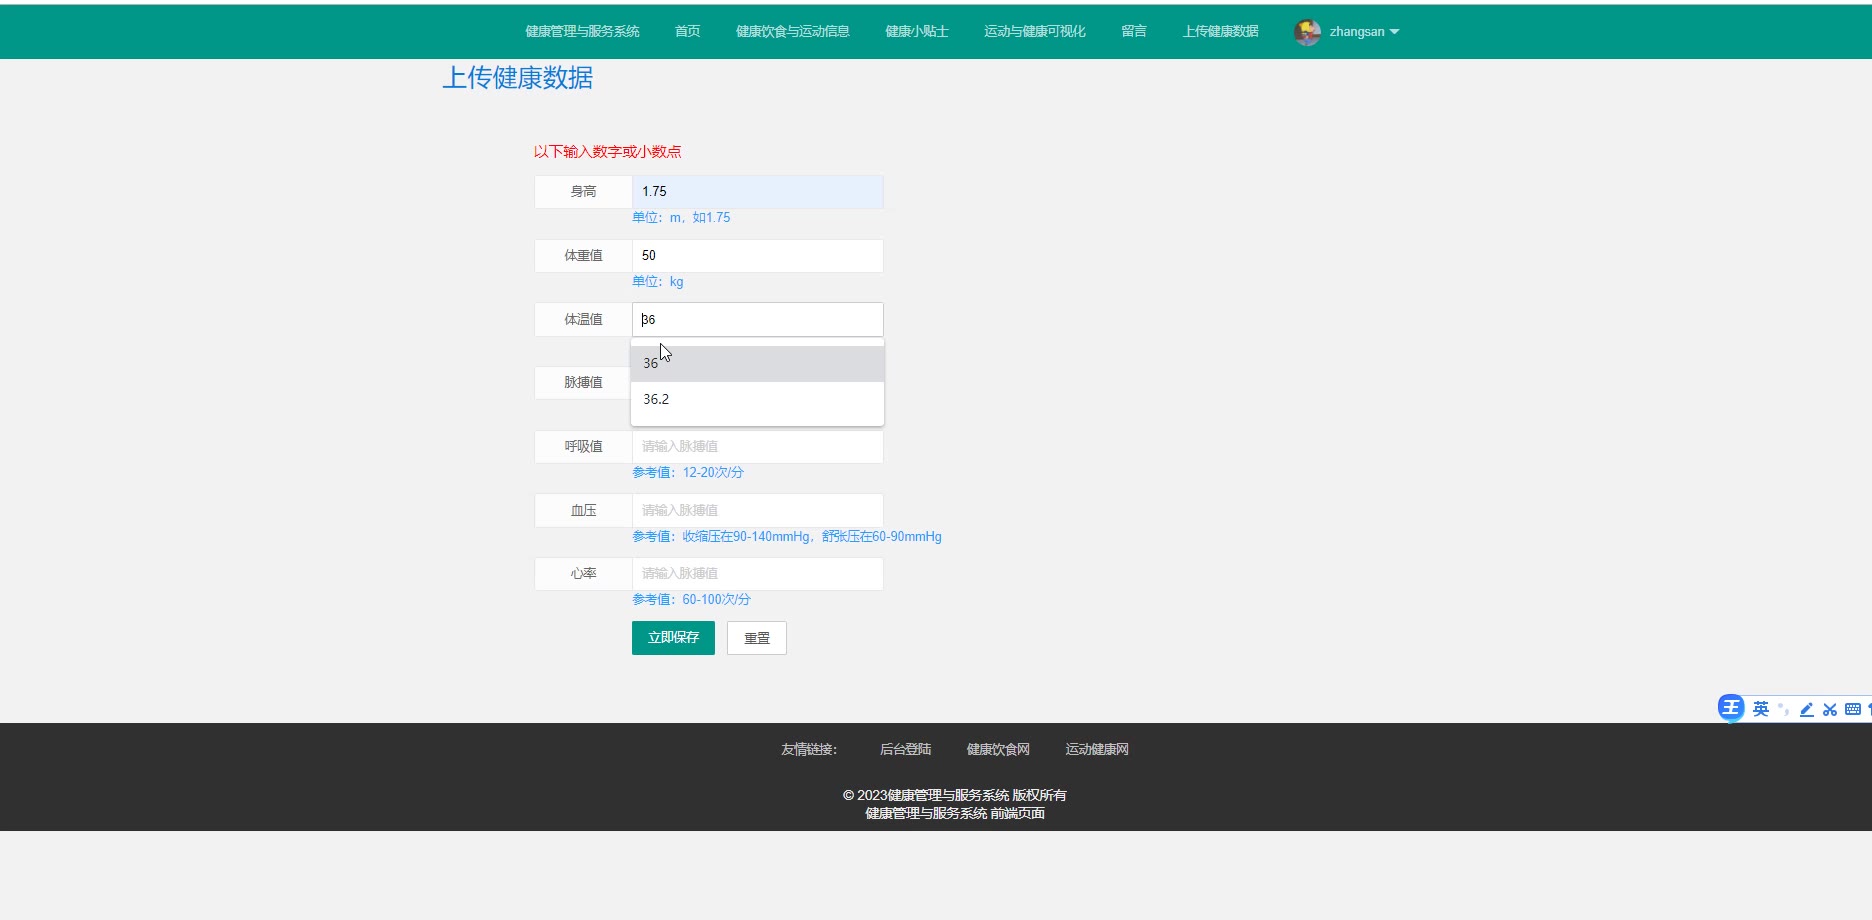The height and width of the screenshot is (920, 1872).
Task: Choose the 36.2 autocomplete suggestion
Action: 757,399
